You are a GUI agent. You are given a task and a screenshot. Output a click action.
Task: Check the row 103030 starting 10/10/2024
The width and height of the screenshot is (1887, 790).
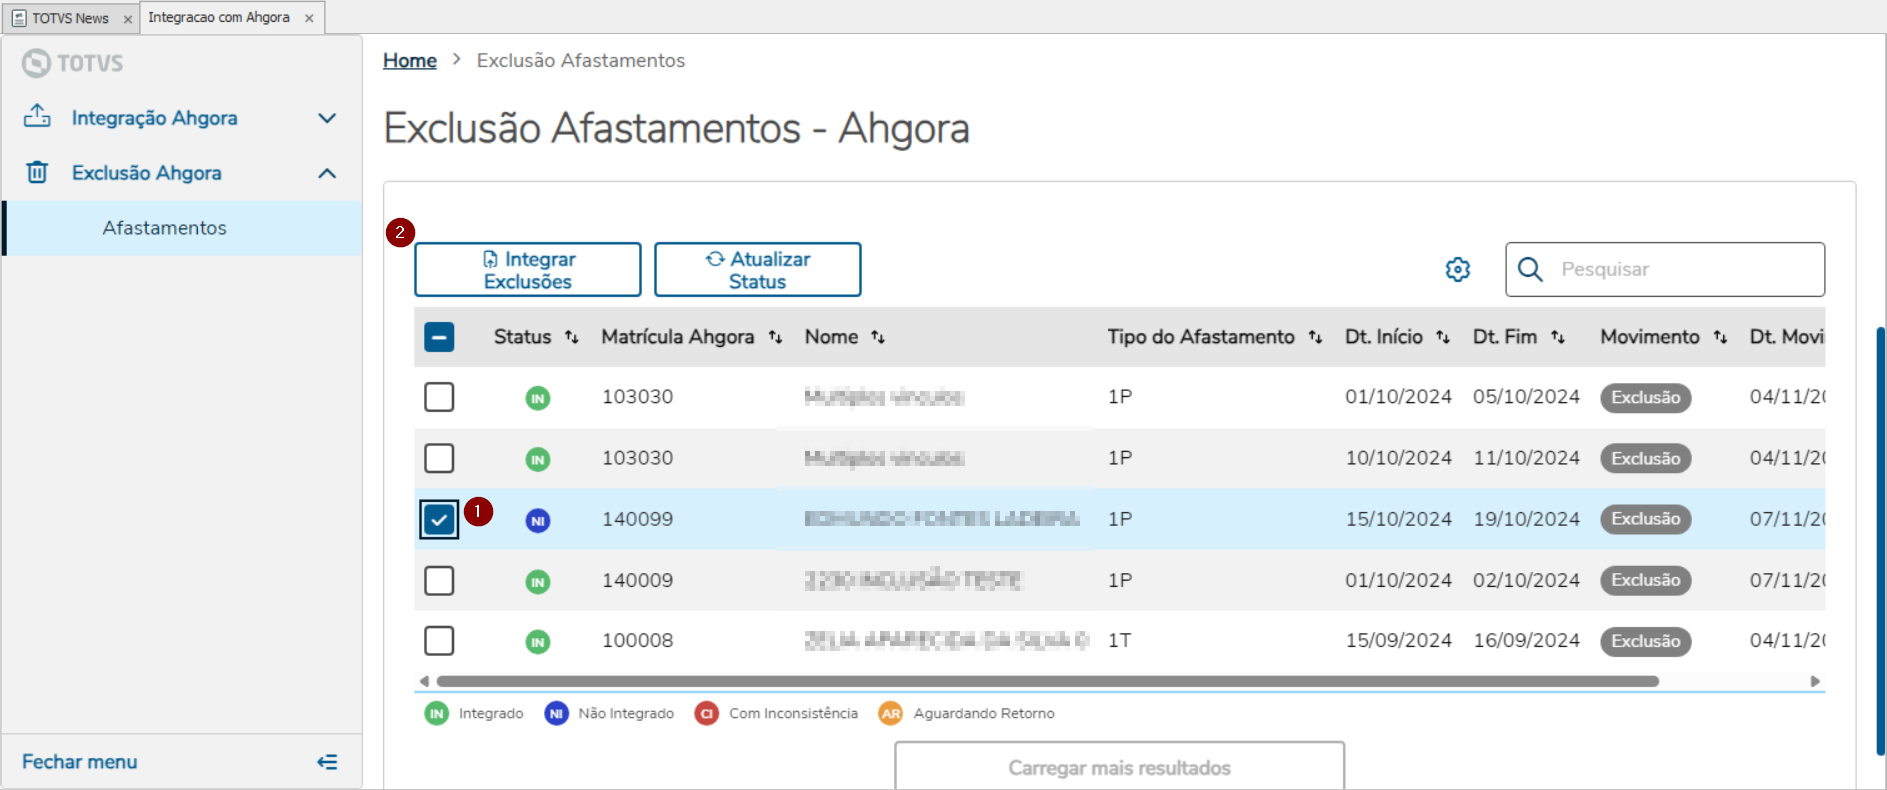coord(439,458)
